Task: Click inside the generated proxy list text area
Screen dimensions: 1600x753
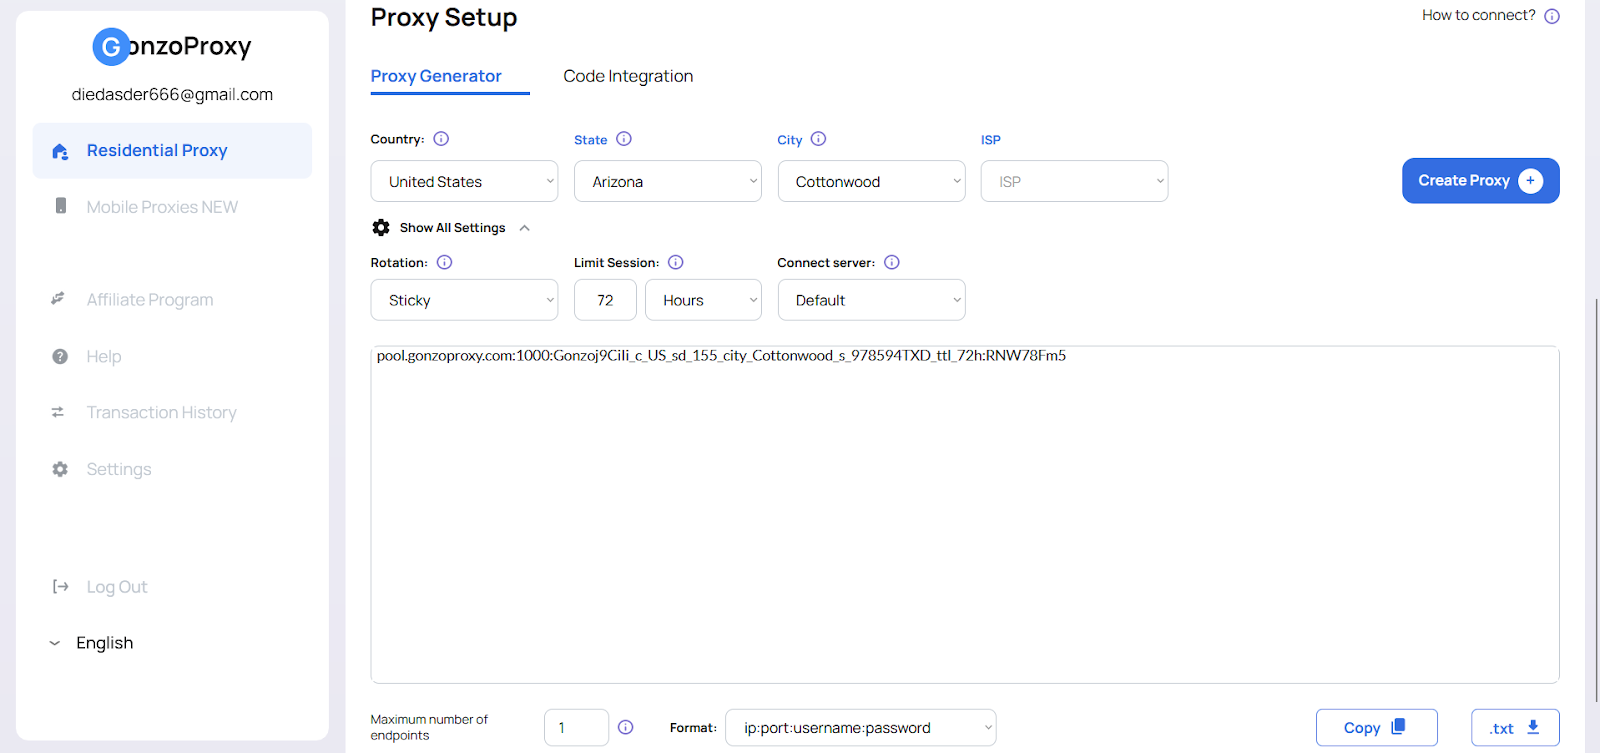Action: point(965,515)
